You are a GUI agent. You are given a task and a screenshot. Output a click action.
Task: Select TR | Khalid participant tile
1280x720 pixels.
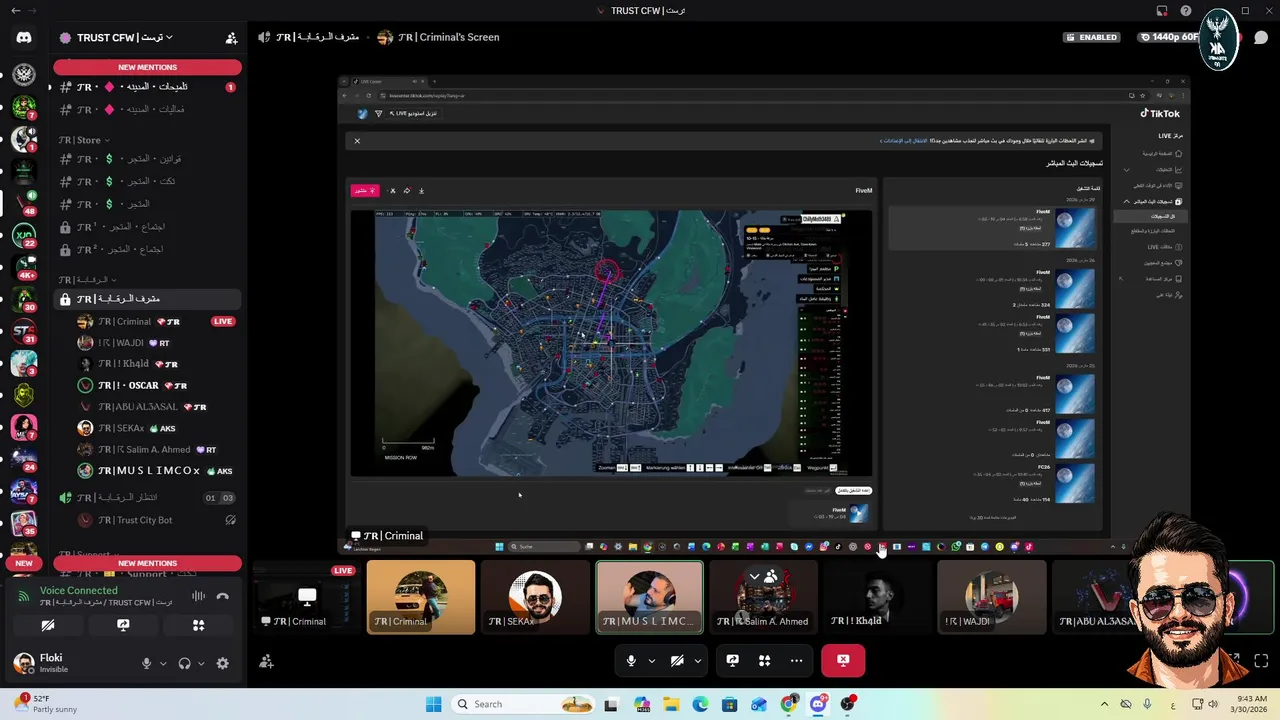pyautogui.click(x=877, y=597)
